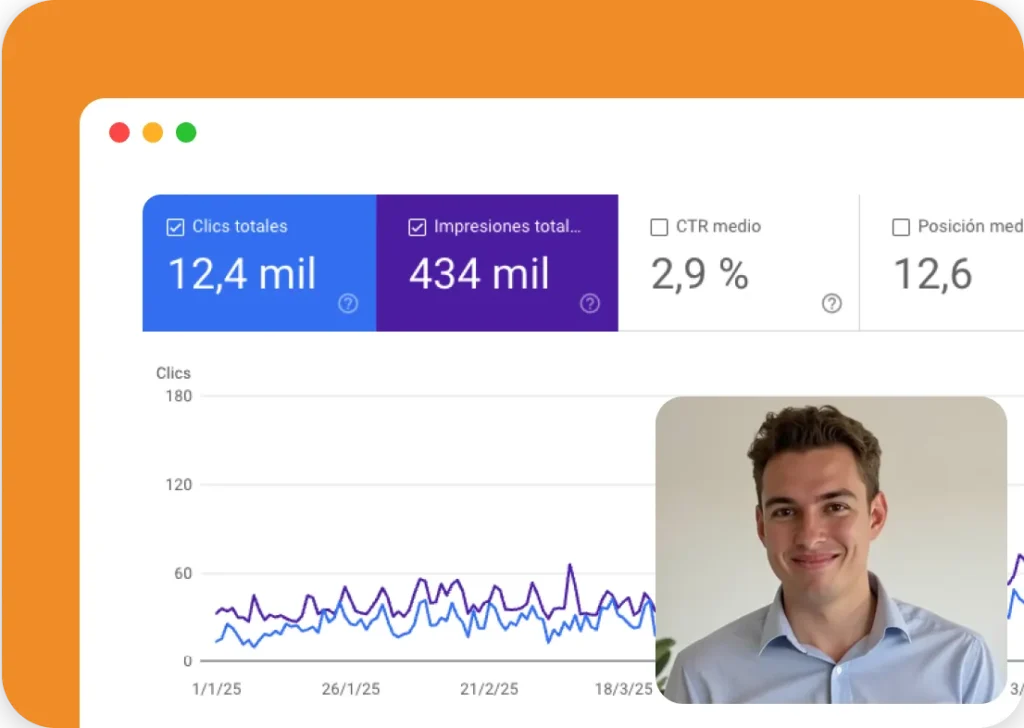Viewport: 1024px width, 728px height.
Task: Select the 12,4 mil clicks value
Action: tap(241, 274)
